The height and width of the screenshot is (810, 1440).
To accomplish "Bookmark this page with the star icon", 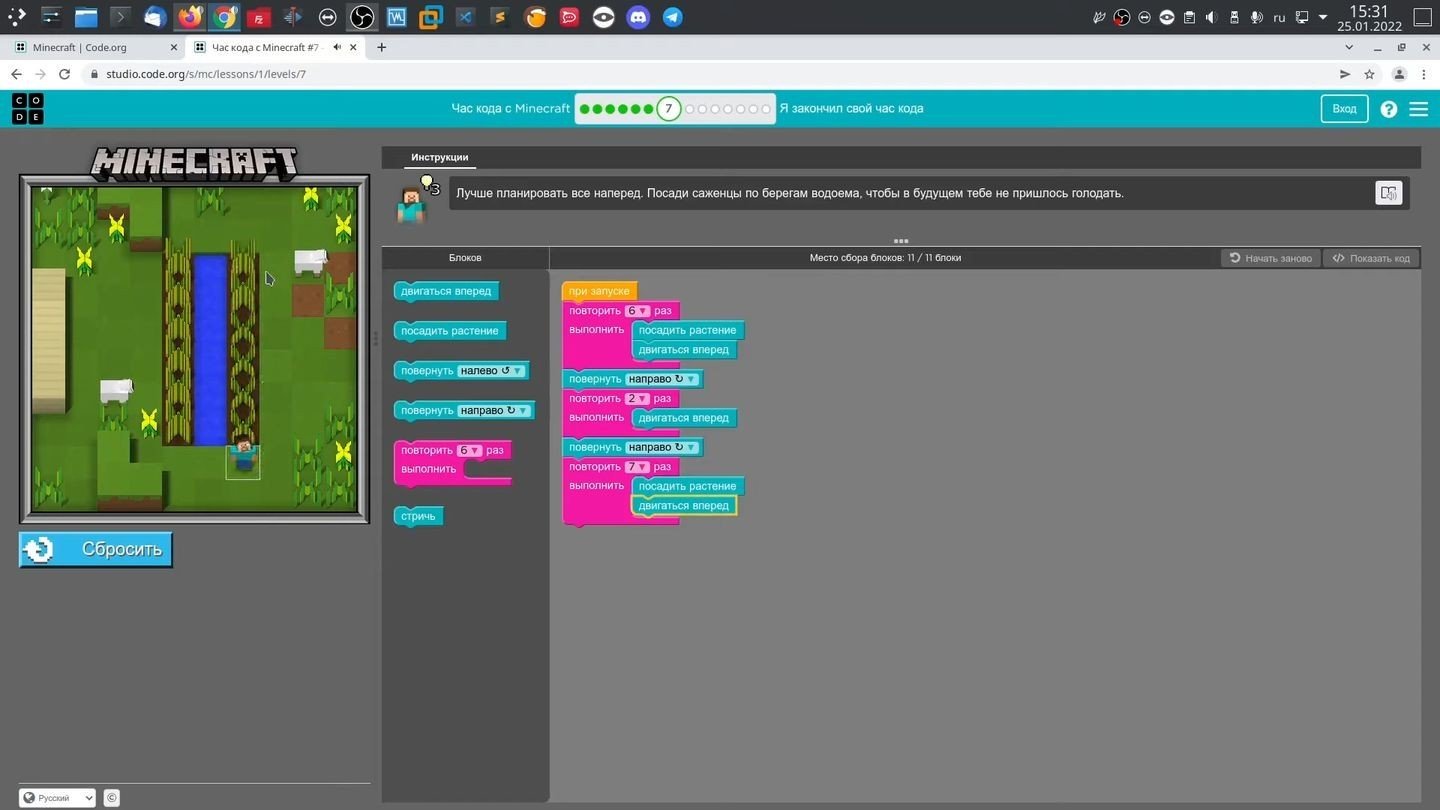I will click(x=1369, y=74).
